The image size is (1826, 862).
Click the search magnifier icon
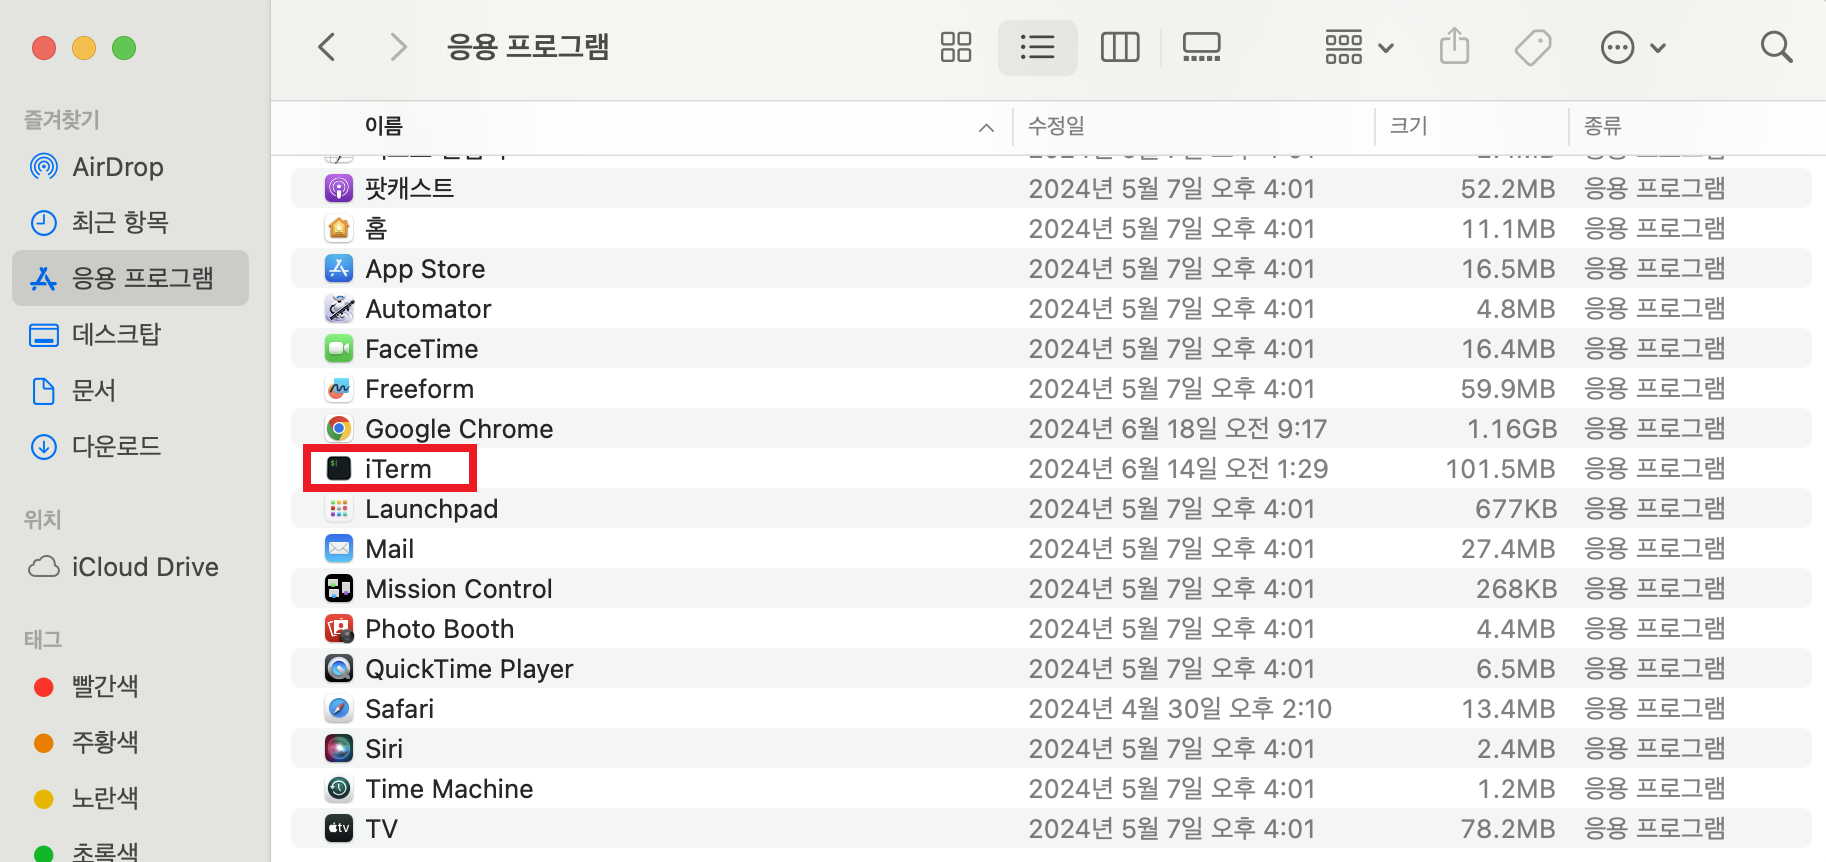(1776, 47)
